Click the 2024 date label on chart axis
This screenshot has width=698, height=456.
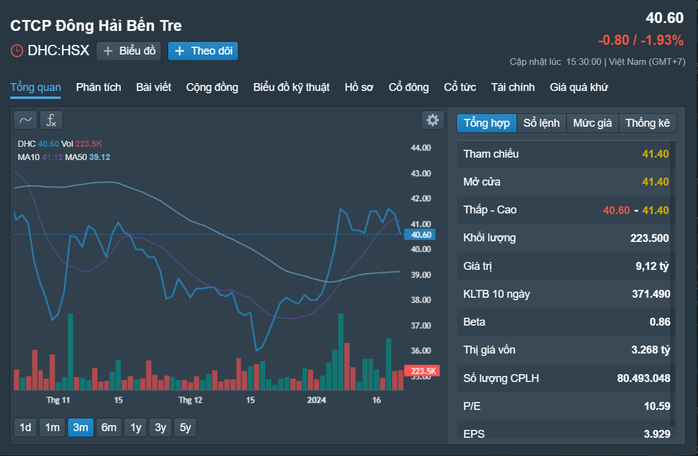317,400
